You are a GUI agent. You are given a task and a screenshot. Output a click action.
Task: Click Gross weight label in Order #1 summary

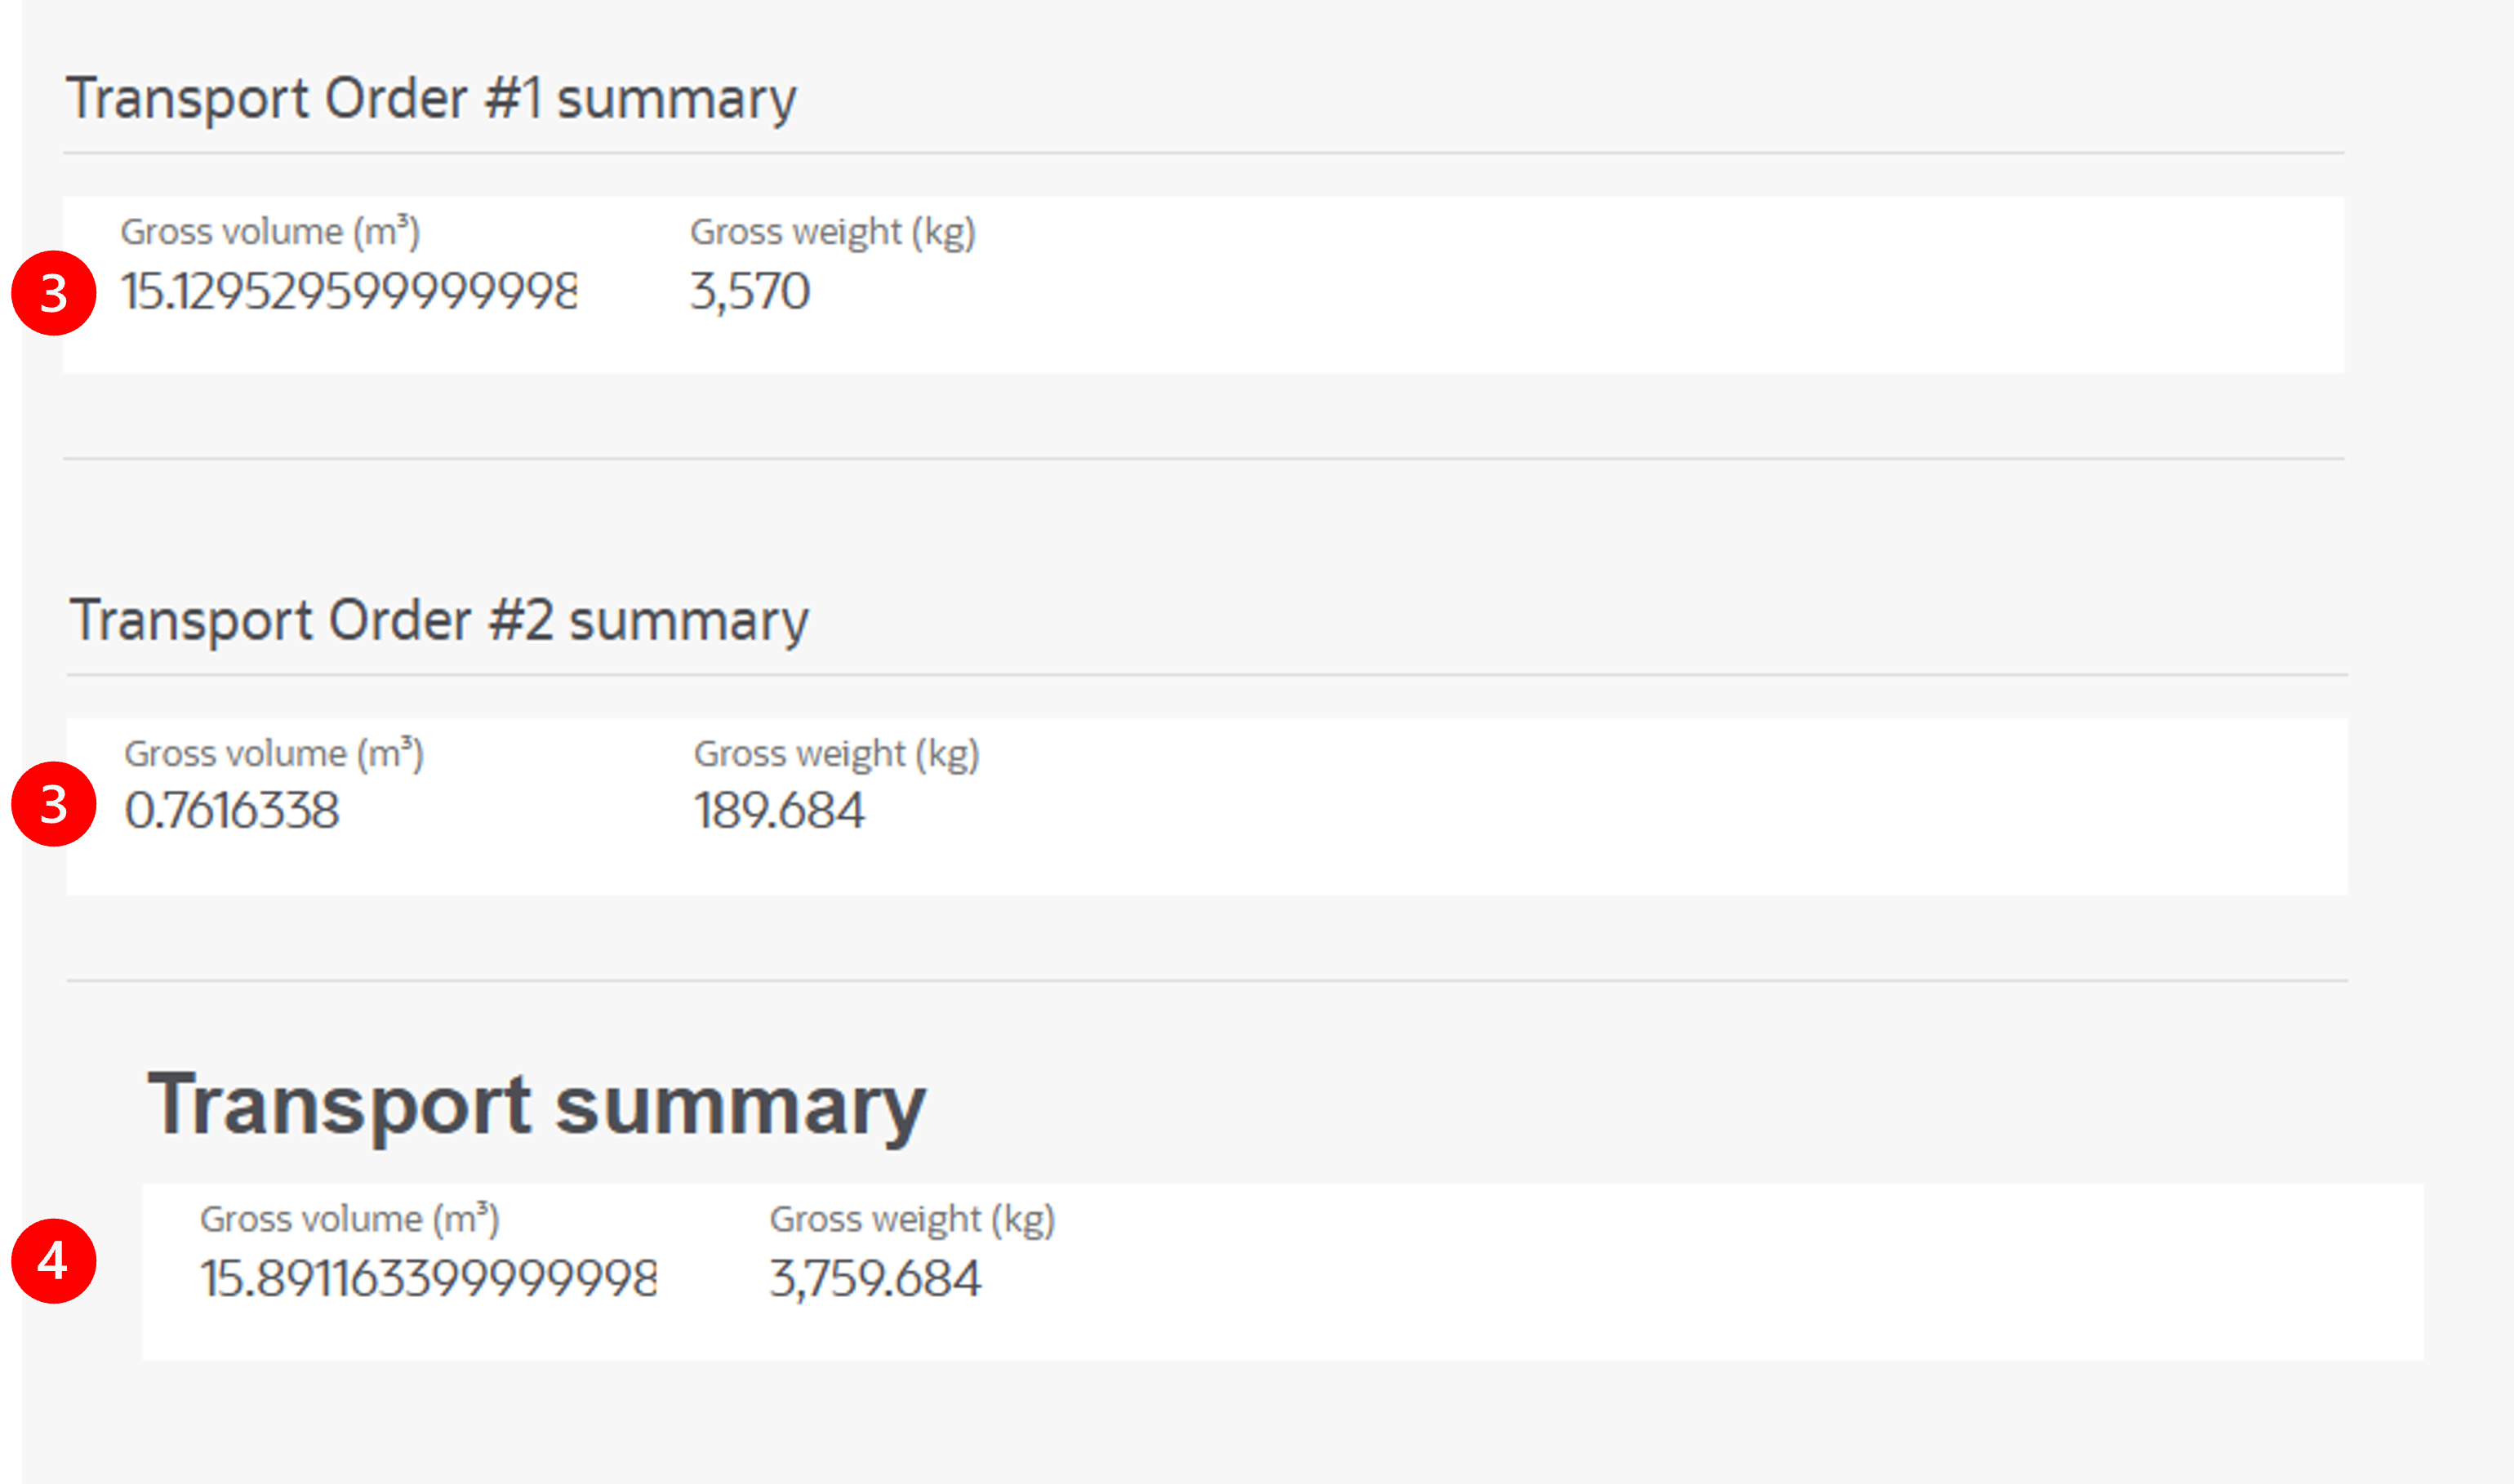tap(833, 232)
